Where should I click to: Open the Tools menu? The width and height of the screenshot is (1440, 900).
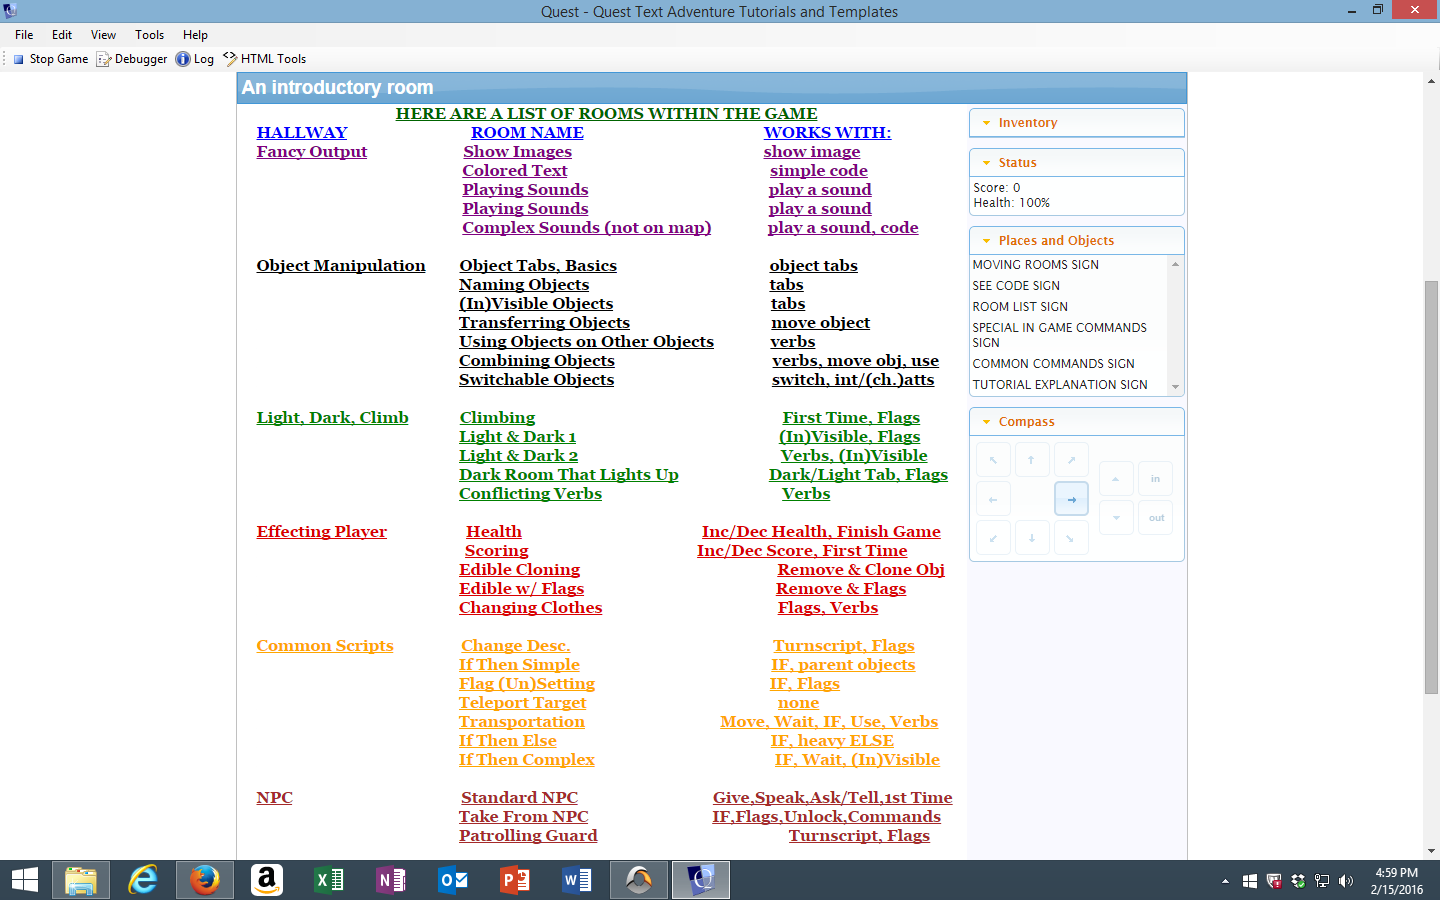[148, 34]
